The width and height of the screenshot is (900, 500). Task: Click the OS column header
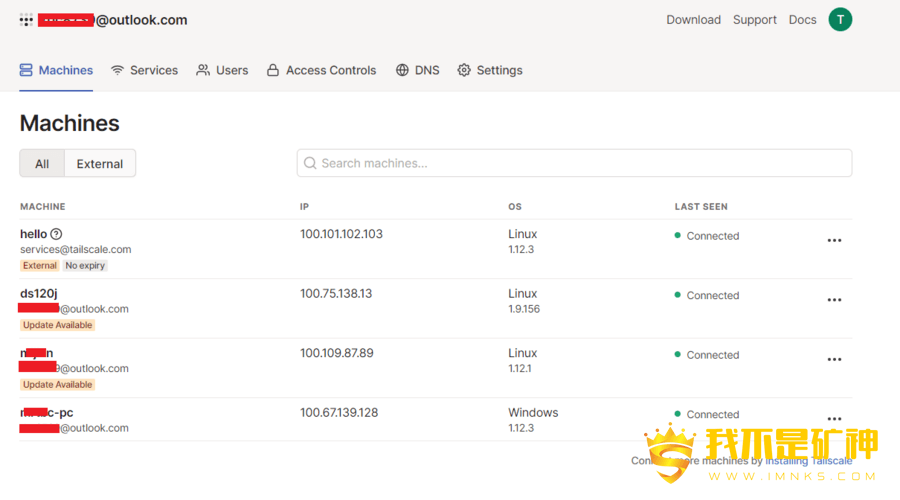515,207
